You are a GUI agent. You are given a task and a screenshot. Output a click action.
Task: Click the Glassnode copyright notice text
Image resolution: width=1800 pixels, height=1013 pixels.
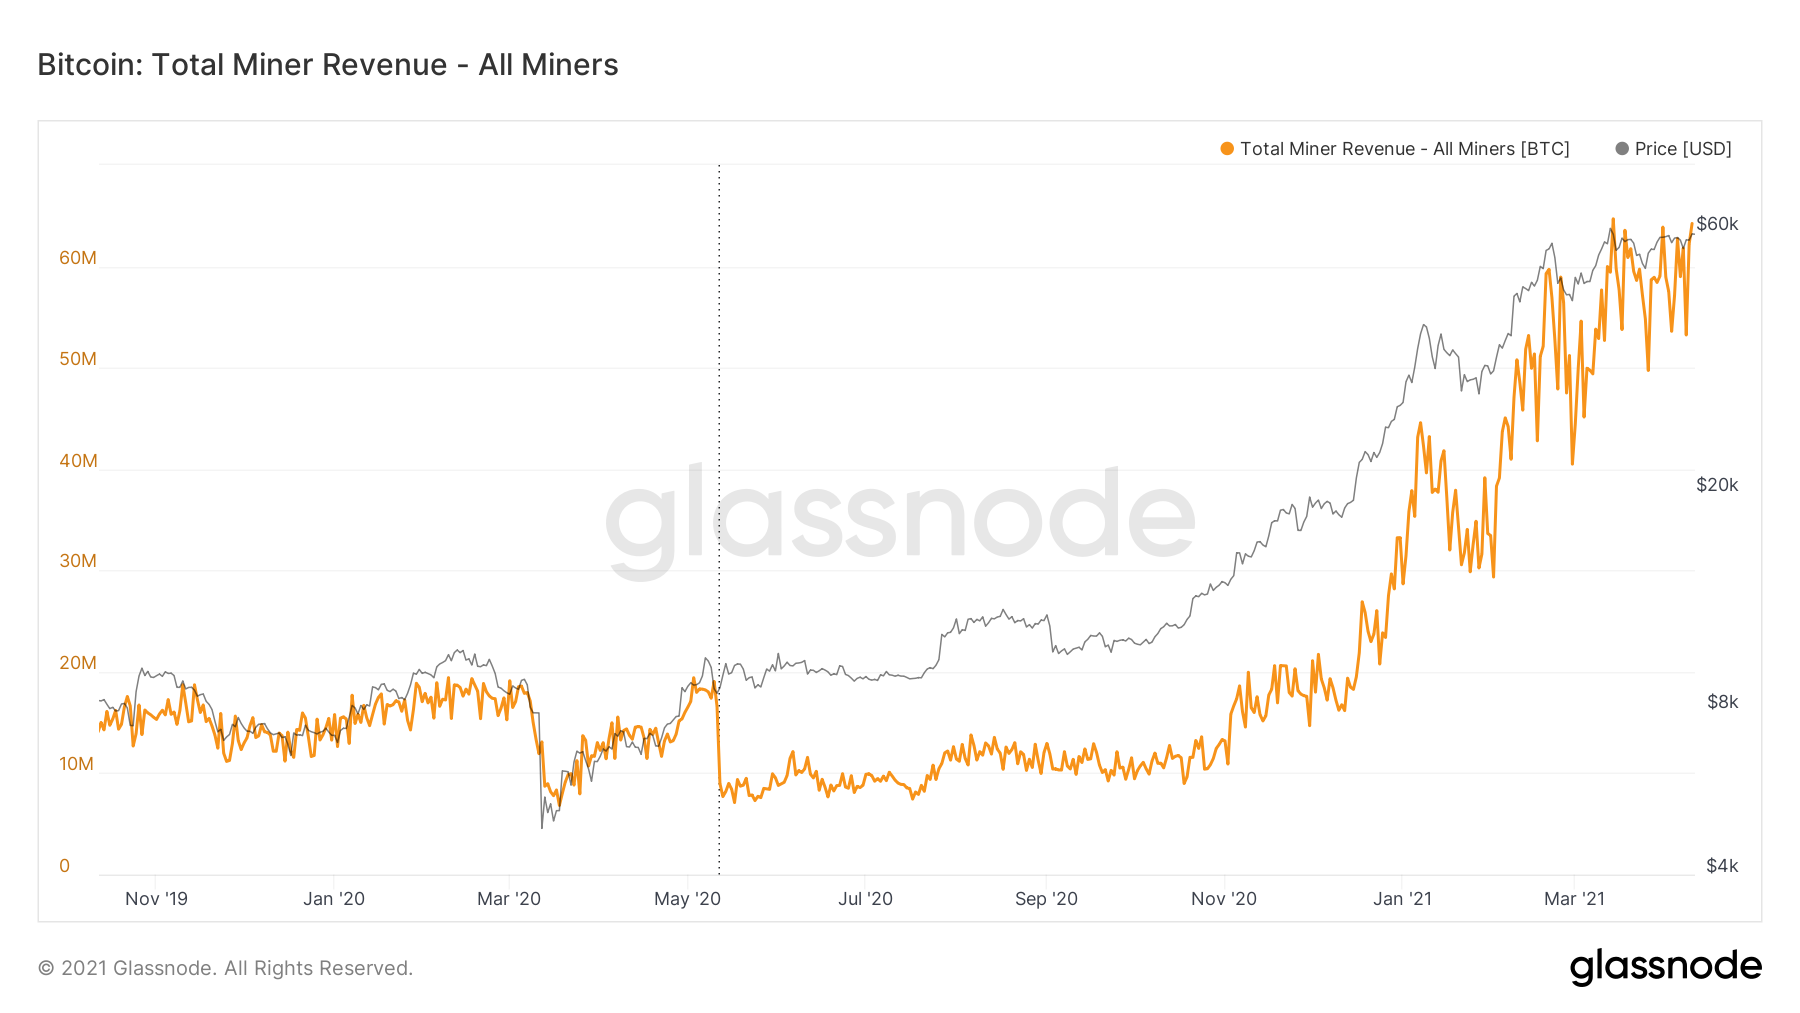click(x=225, y=968)
